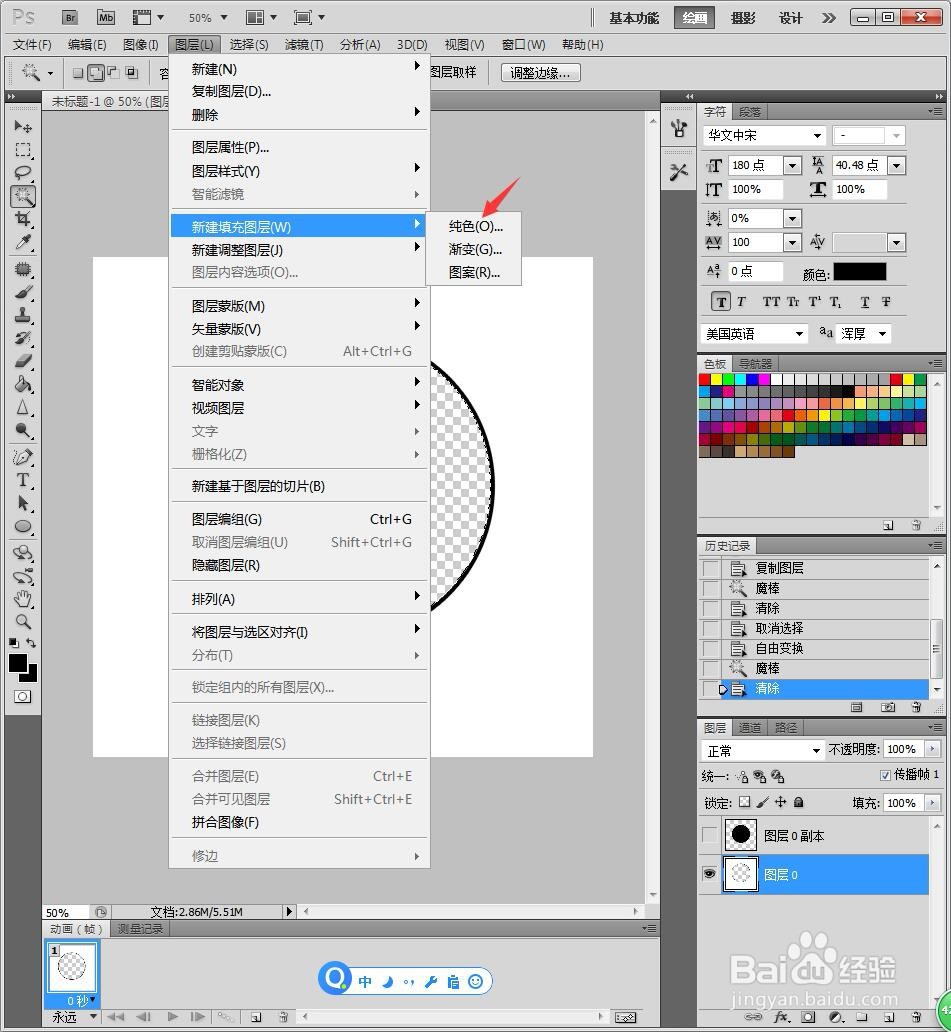This screenshot has width=951, height=1032.
Task: Hide 图层 0 with the eye icon
Action: coord(709,874)
